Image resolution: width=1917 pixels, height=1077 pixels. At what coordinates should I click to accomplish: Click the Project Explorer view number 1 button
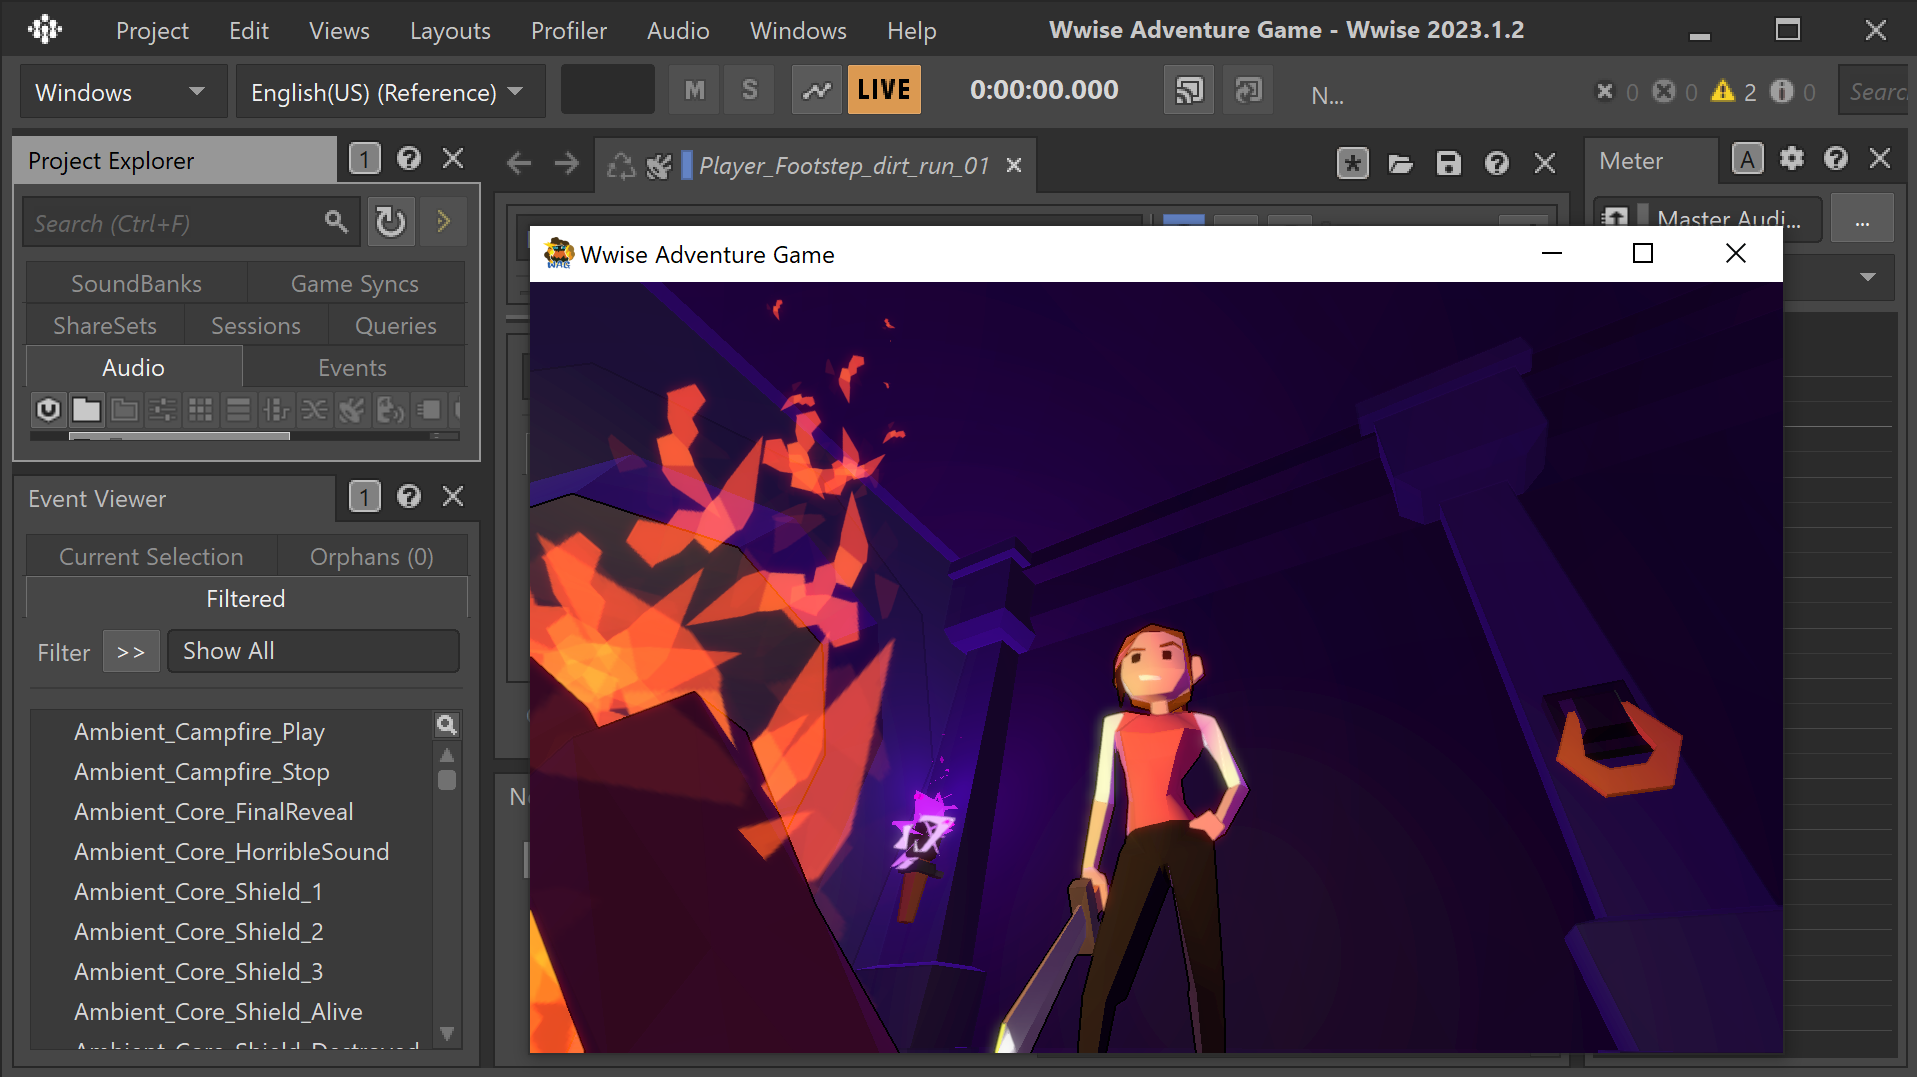coord(365,159)
